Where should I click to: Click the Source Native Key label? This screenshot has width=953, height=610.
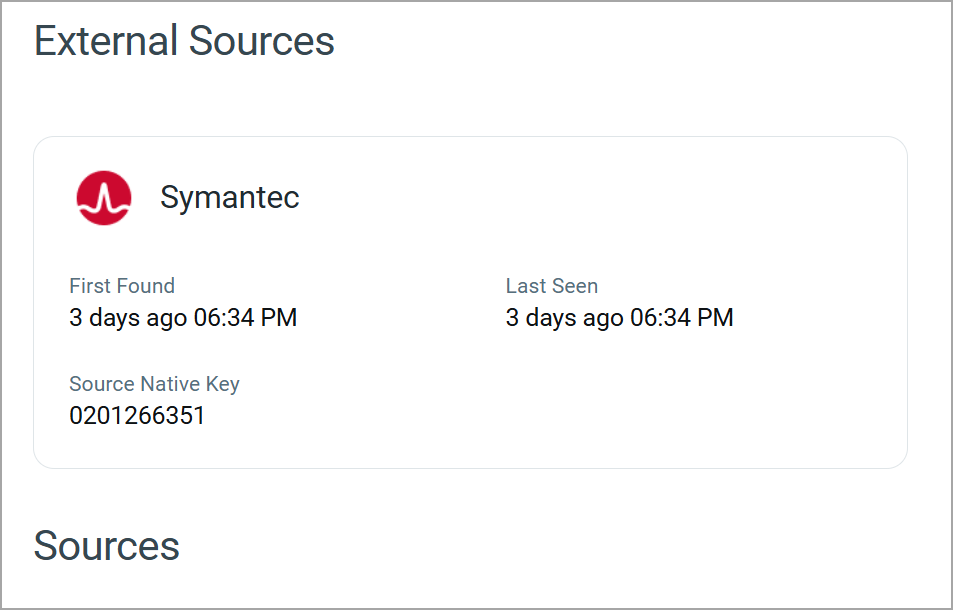154,384
